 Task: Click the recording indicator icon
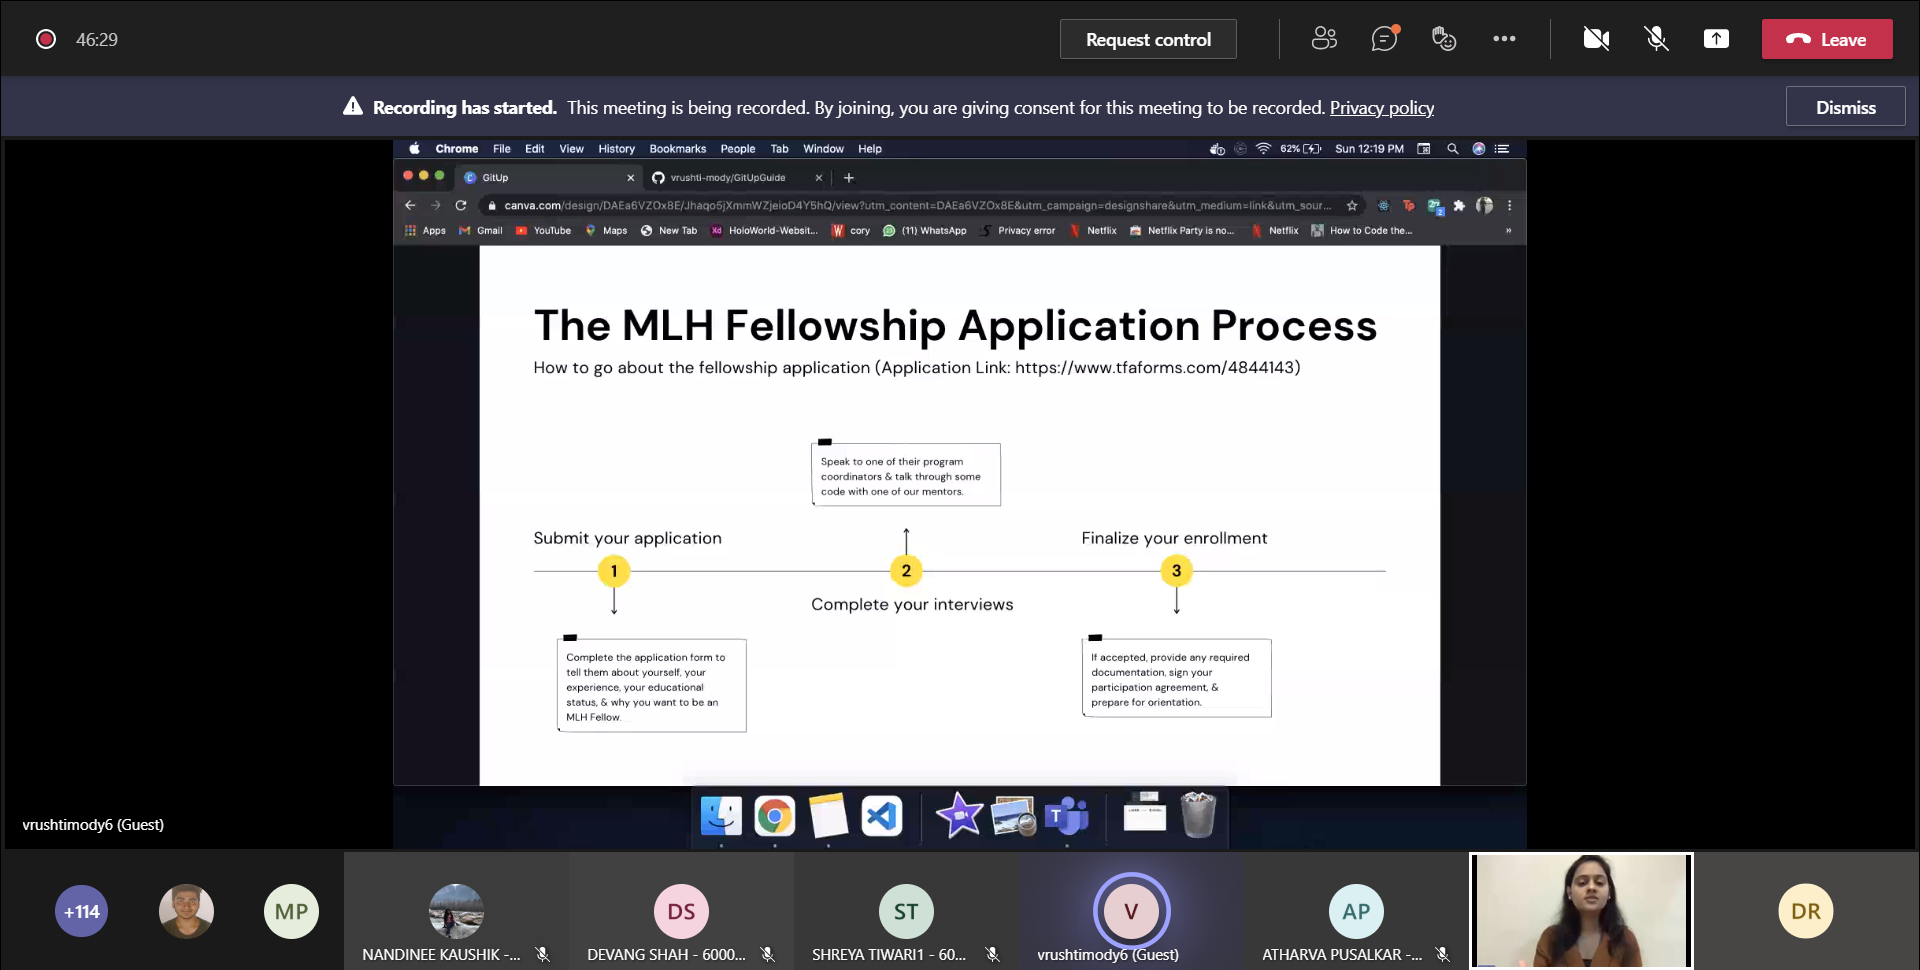(45, 39)
